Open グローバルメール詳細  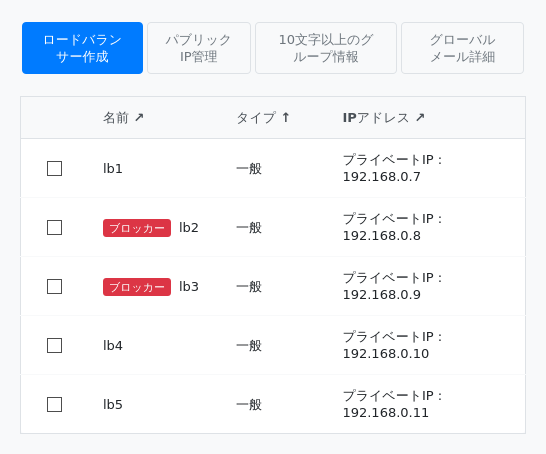(x=462, y=48)
